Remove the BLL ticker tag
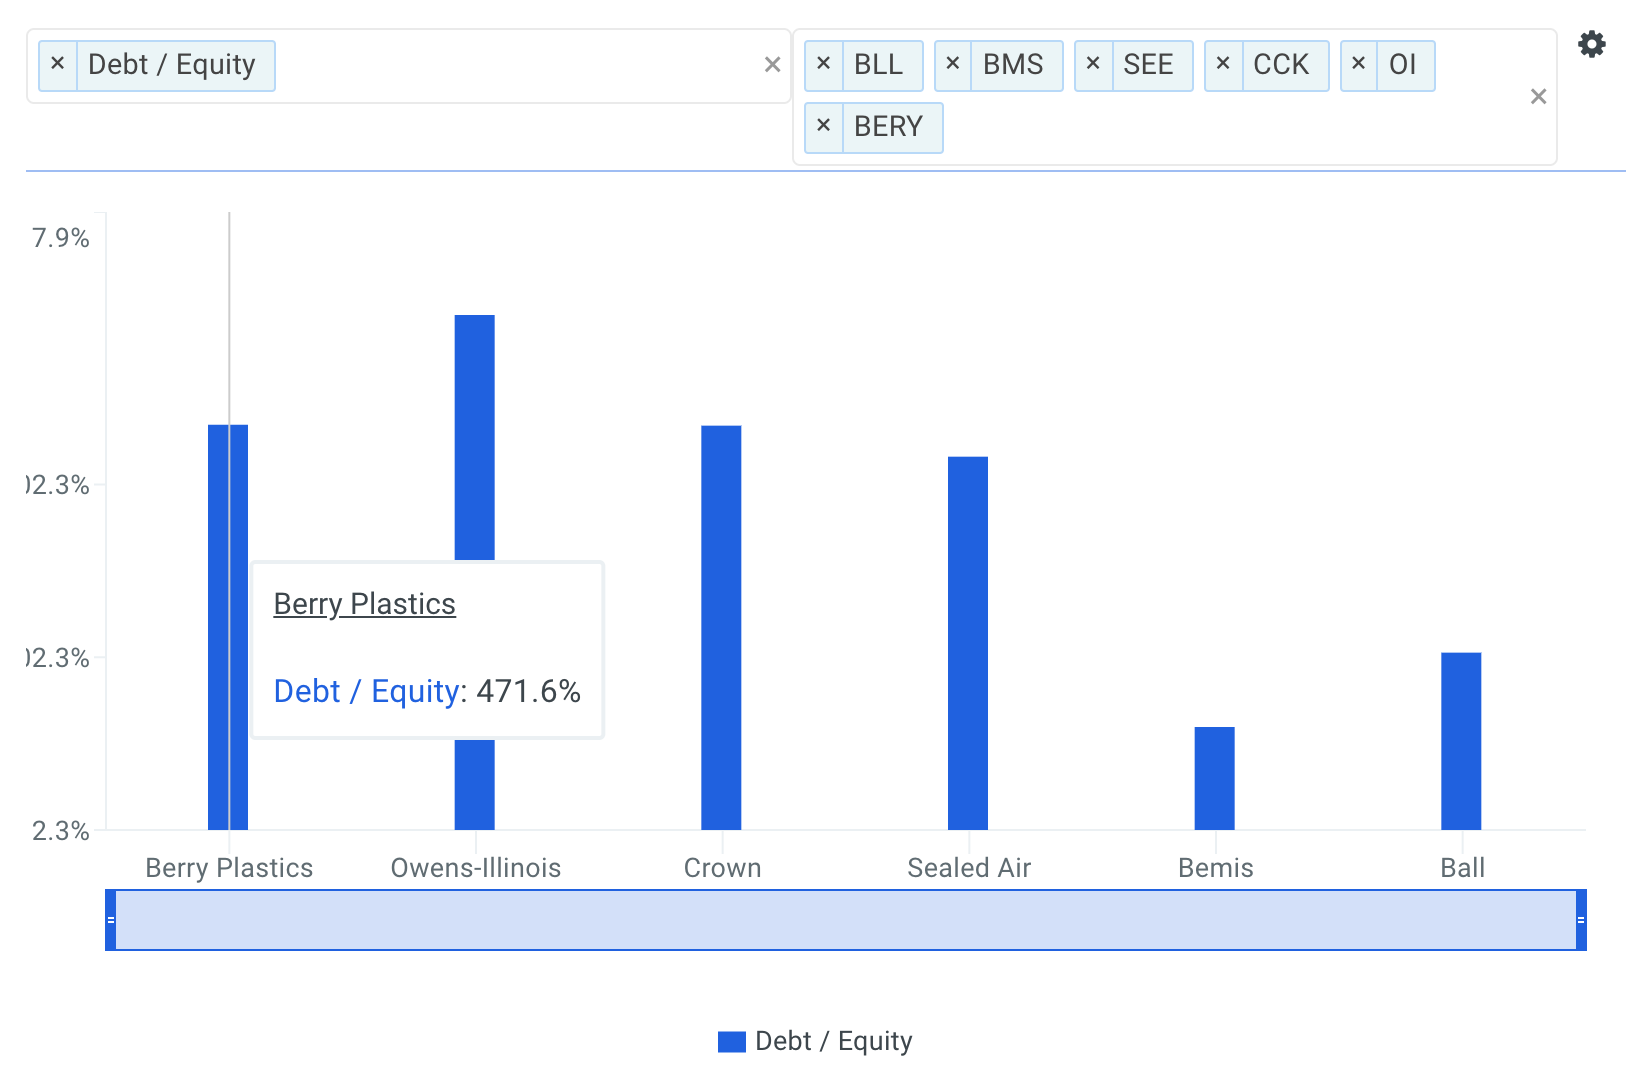The image size is (1644, 1086). 824,64
